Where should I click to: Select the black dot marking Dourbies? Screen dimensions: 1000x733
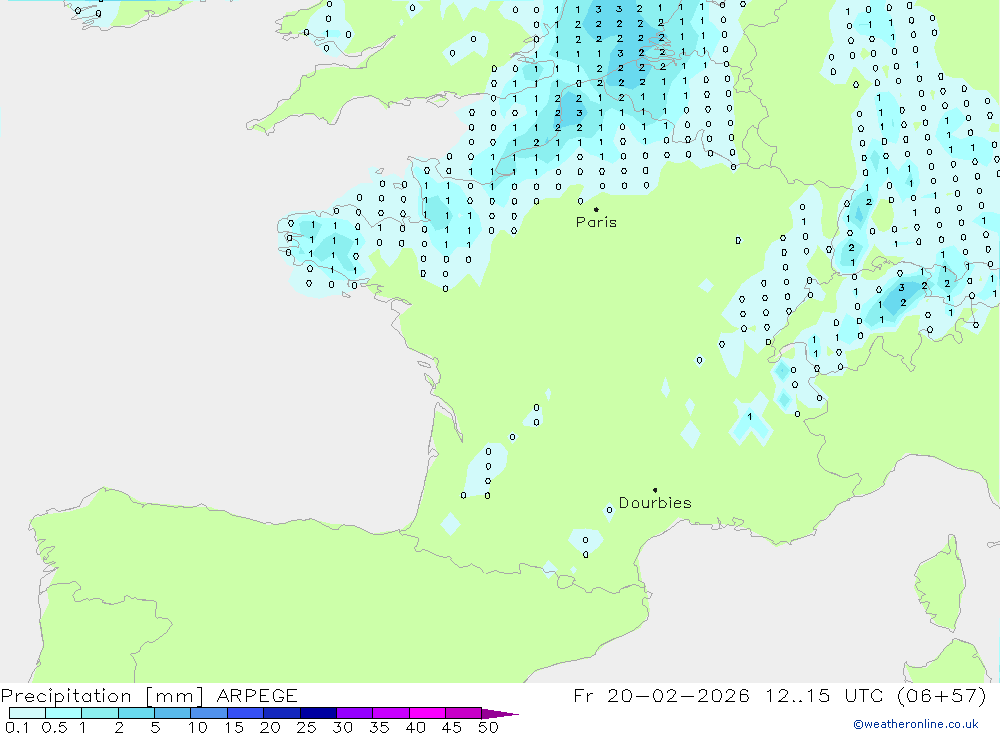pyautogui.click(x=655, y=490)
